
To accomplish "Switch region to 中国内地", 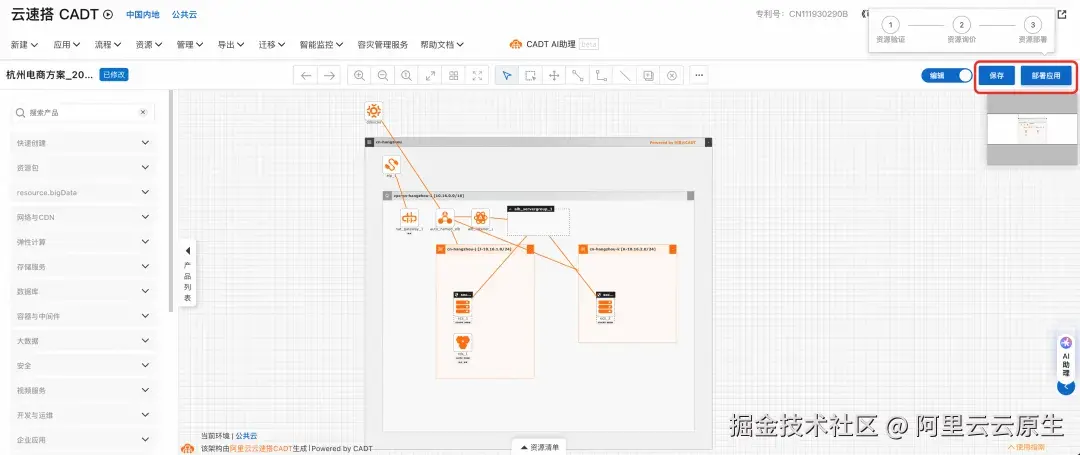I will (x=143, y=14).
